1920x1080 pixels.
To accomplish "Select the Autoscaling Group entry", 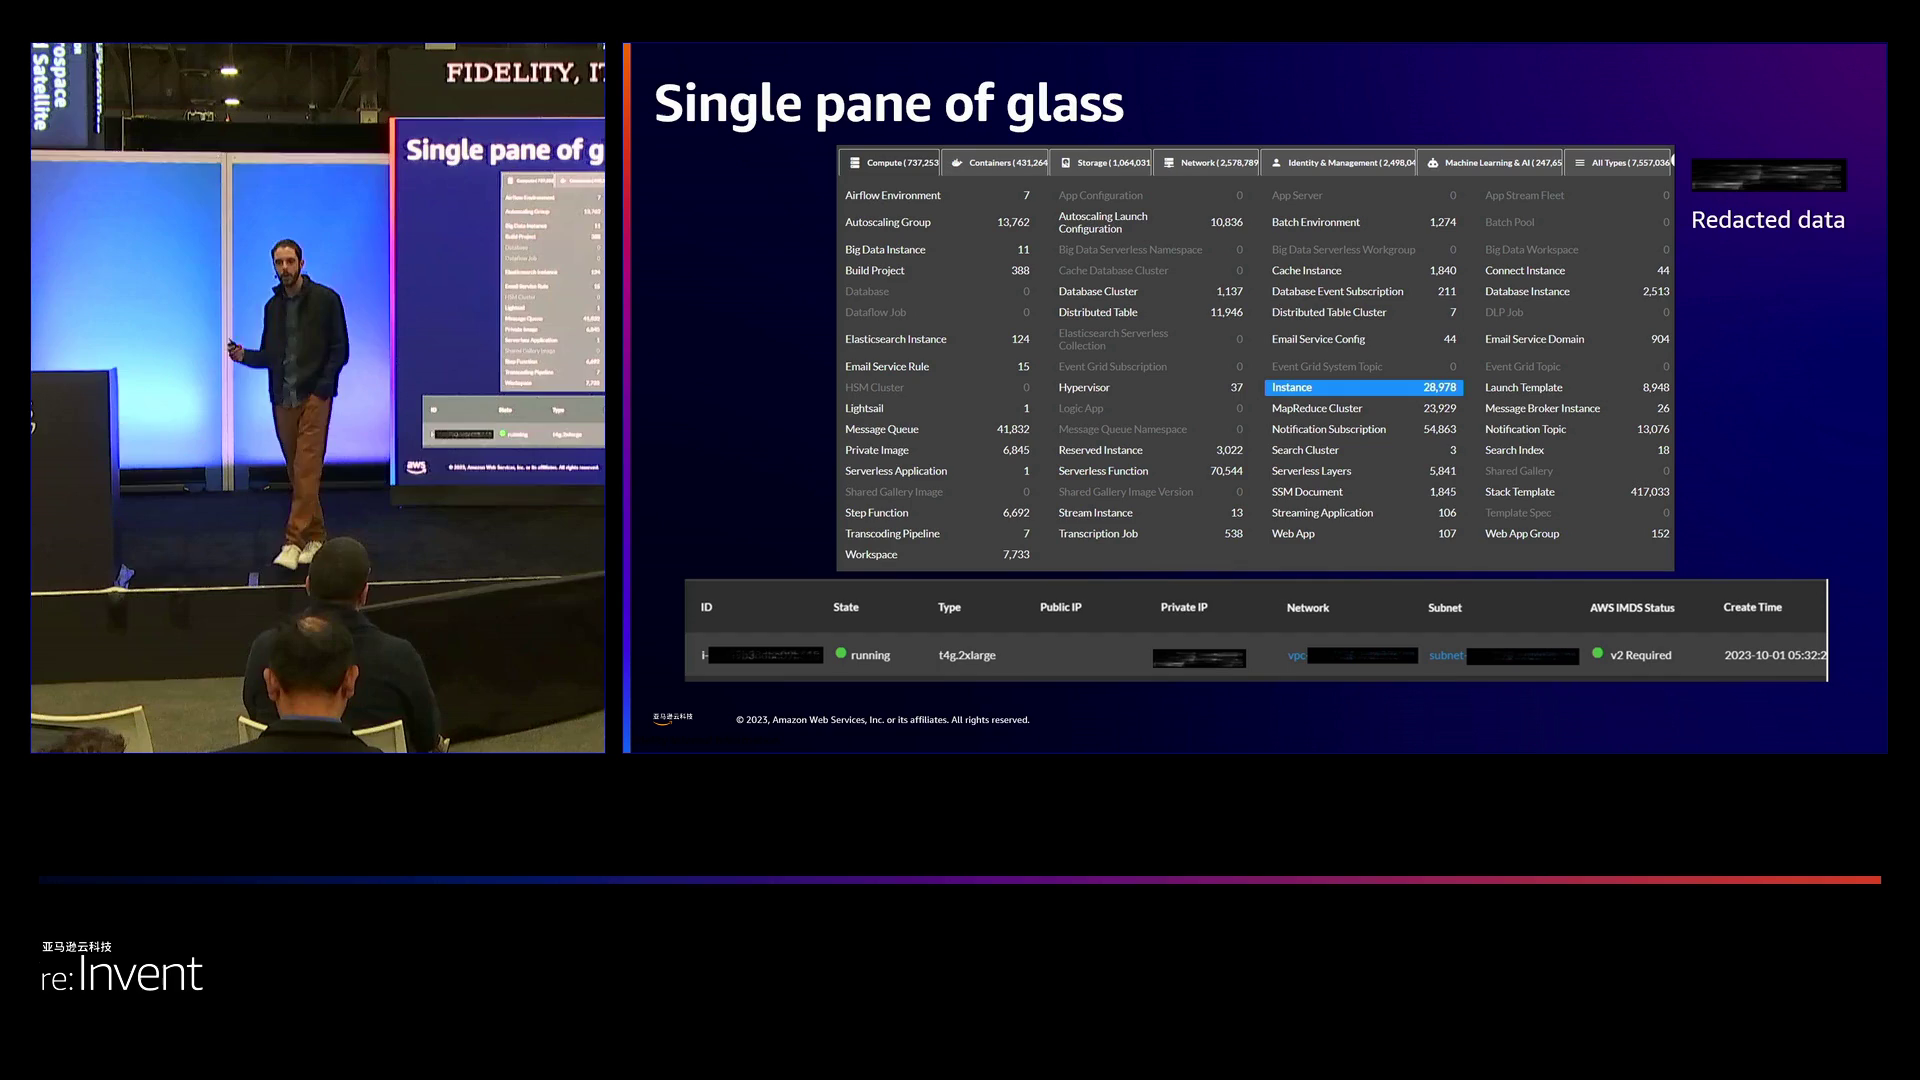I will 887,223.
